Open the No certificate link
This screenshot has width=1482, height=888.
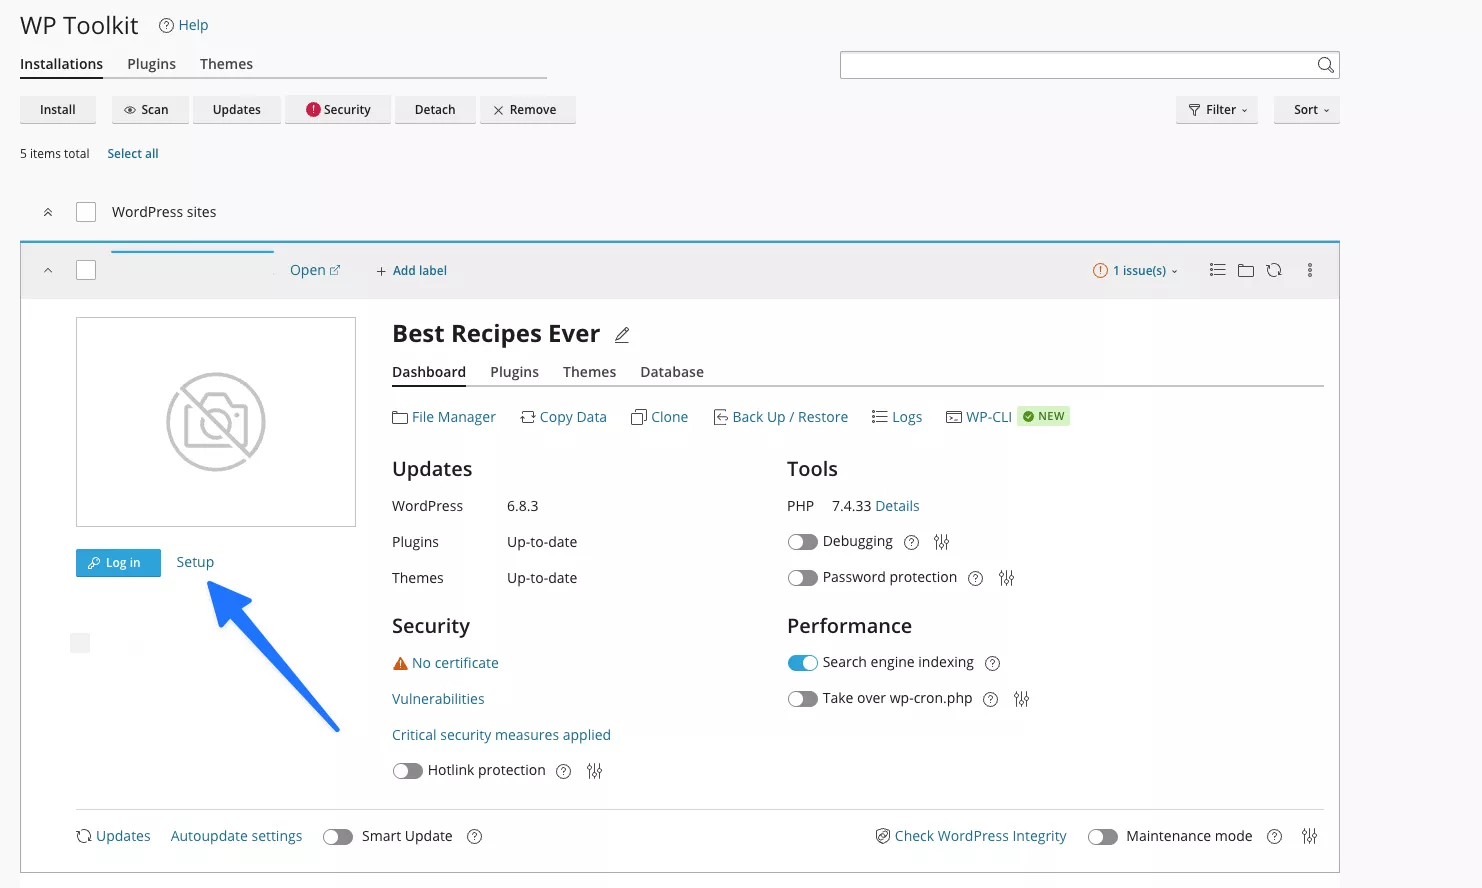click(x=455, y=663)
